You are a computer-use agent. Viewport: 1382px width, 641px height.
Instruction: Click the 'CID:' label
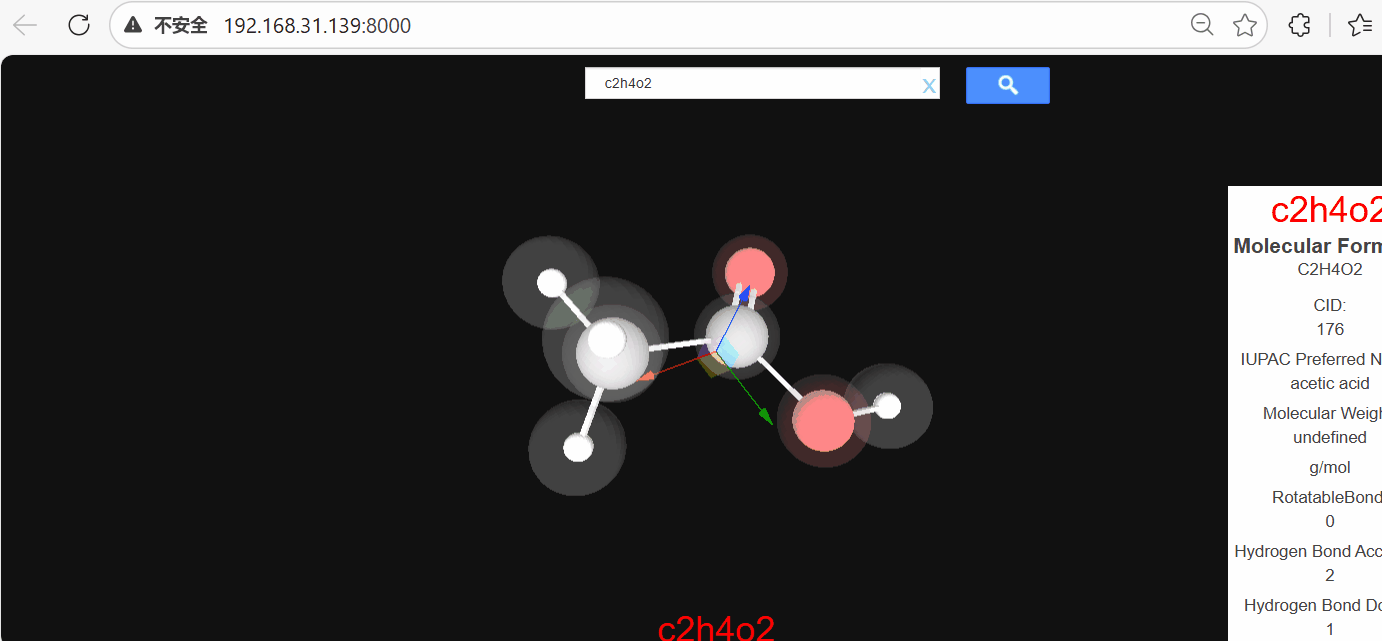pyautogui.click(x=1330, y=305)
